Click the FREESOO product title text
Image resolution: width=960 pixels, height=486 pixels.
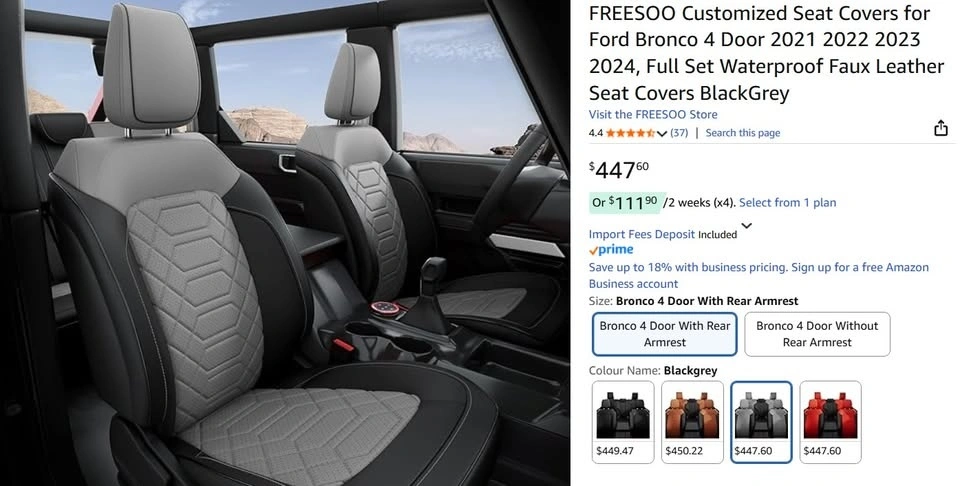[767, 53]
